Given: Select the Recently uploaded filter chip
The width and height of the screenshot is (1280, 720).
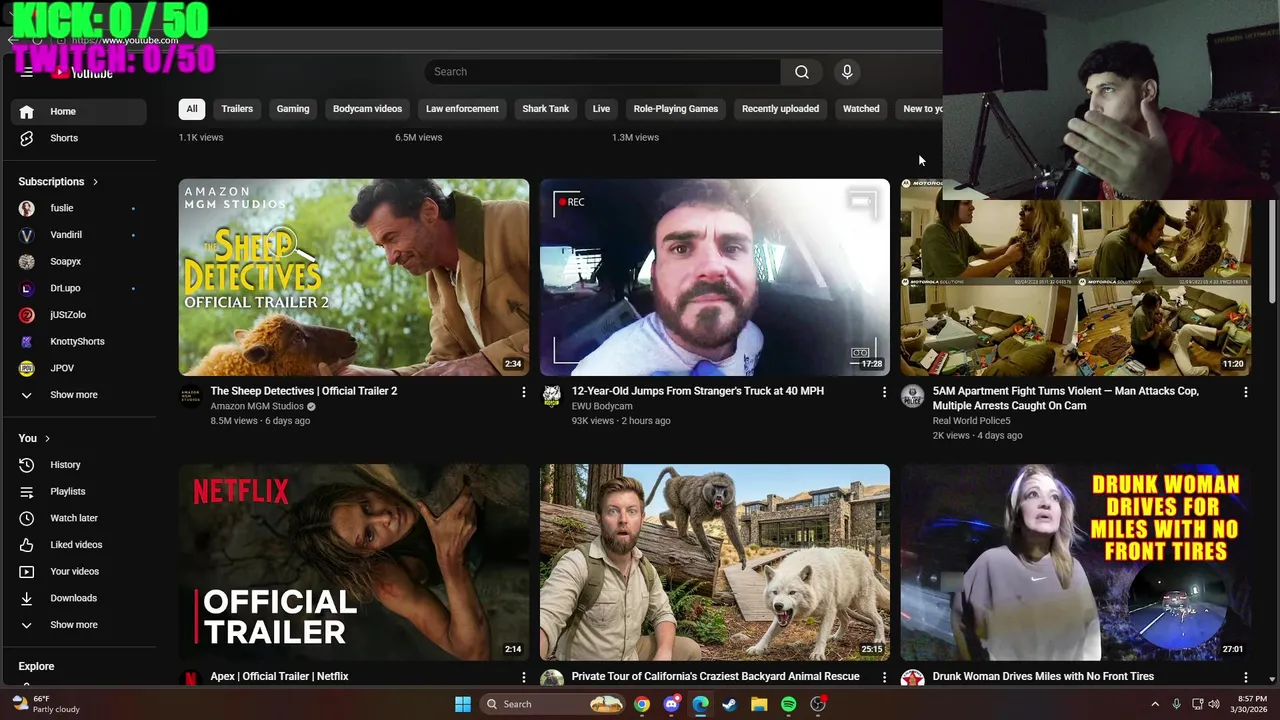Looking at the screenshot, I should [x=780, y=109].
